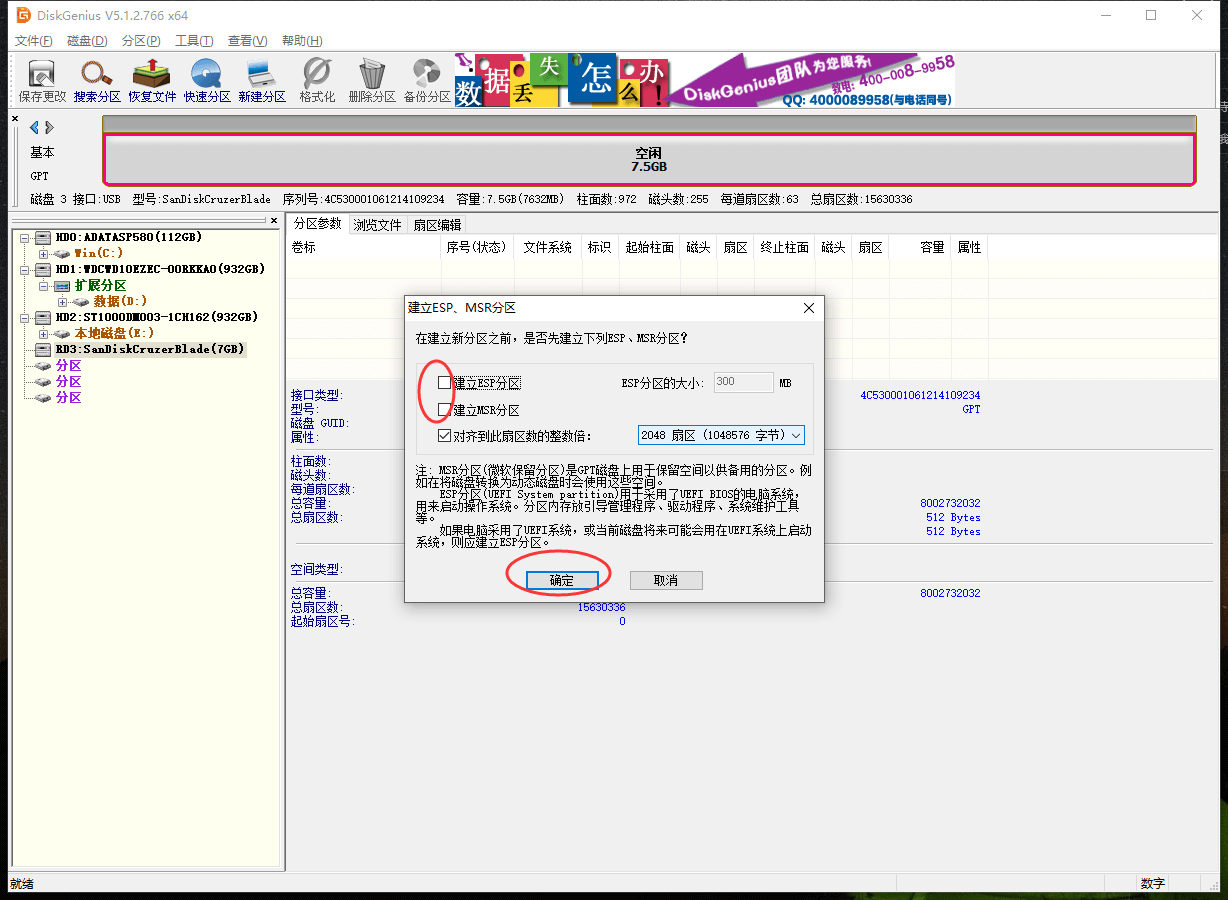Viewport: 1228px width, 900px height.
Task: Enable the 建立ESP分区 checkbox
Action: 444,383
